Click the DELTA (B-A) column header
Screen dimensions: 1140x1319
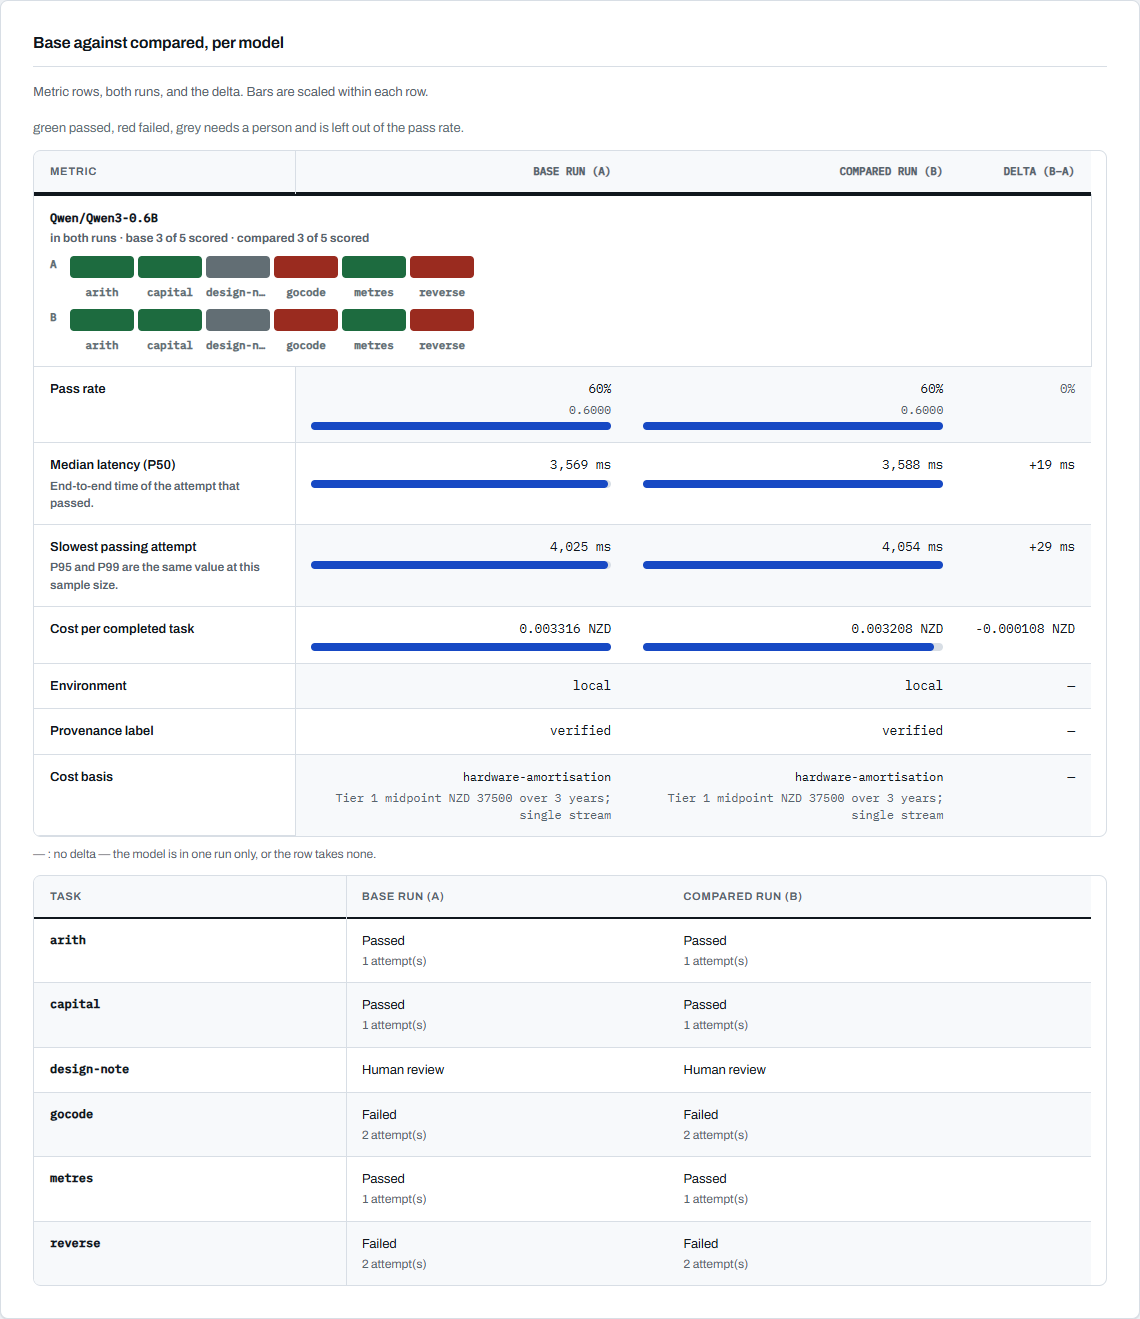pyautogui.click(x=1038, y=171)
